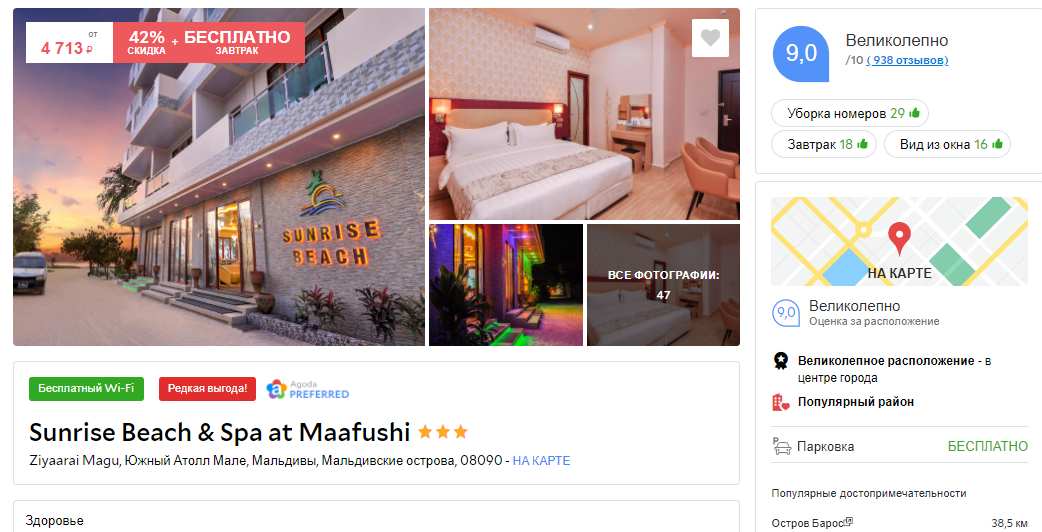The width and height of the screenshot is (1042, 532).
Task: Open all 47 photos thumbnail
Action: (663, 285)
